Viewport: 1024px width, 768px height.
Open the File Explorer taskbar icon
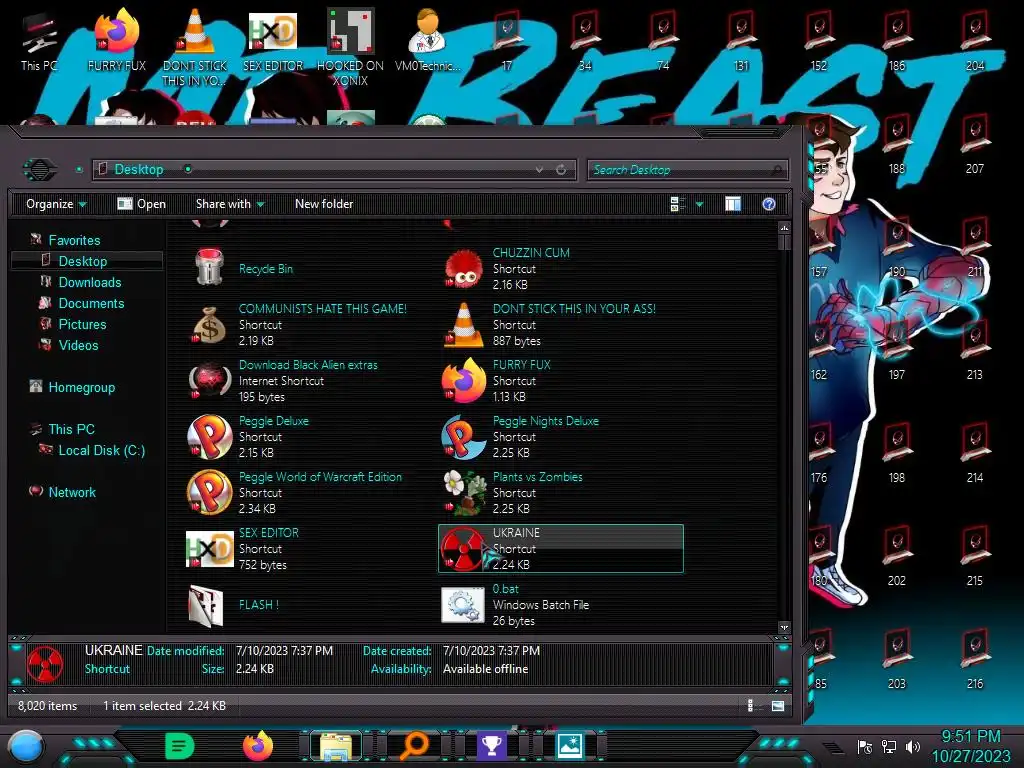point(336,746)
